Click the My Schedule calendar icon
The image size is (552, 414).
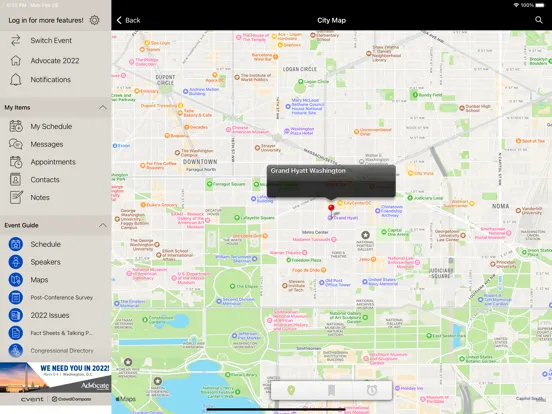pyautogui.click(x=16, y=126)
